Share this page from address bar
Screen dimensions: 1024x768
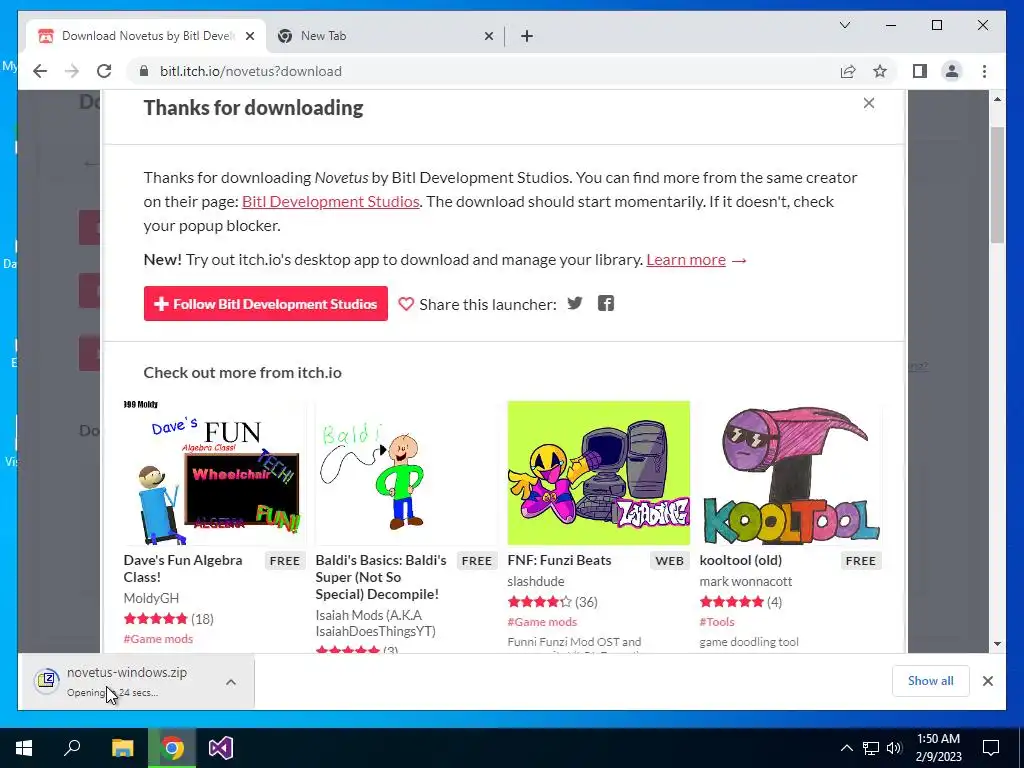(848, 71)
